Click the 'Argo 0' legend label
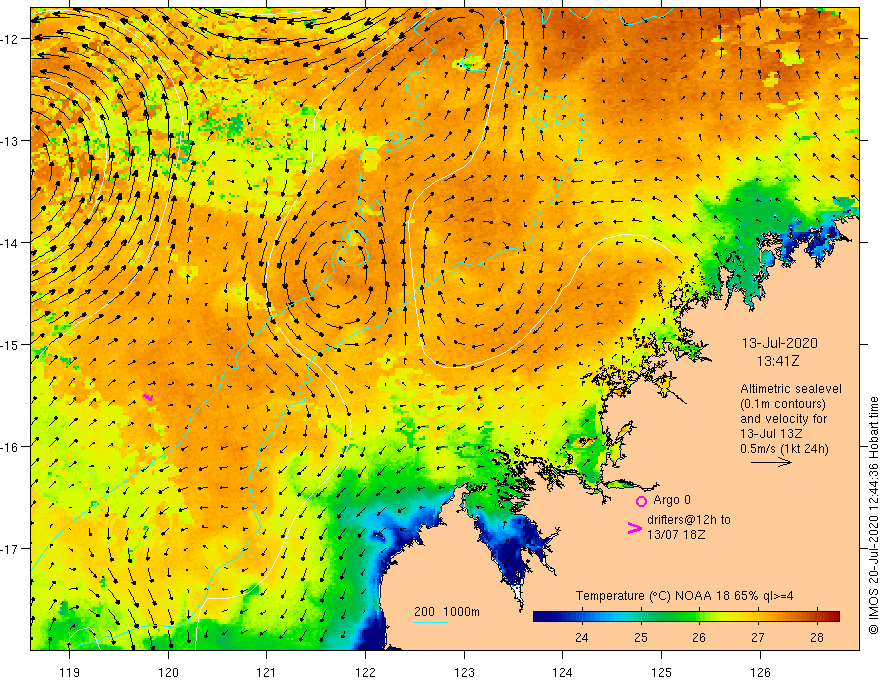Viewport: 880px width, 680px height. click(672, 500)
